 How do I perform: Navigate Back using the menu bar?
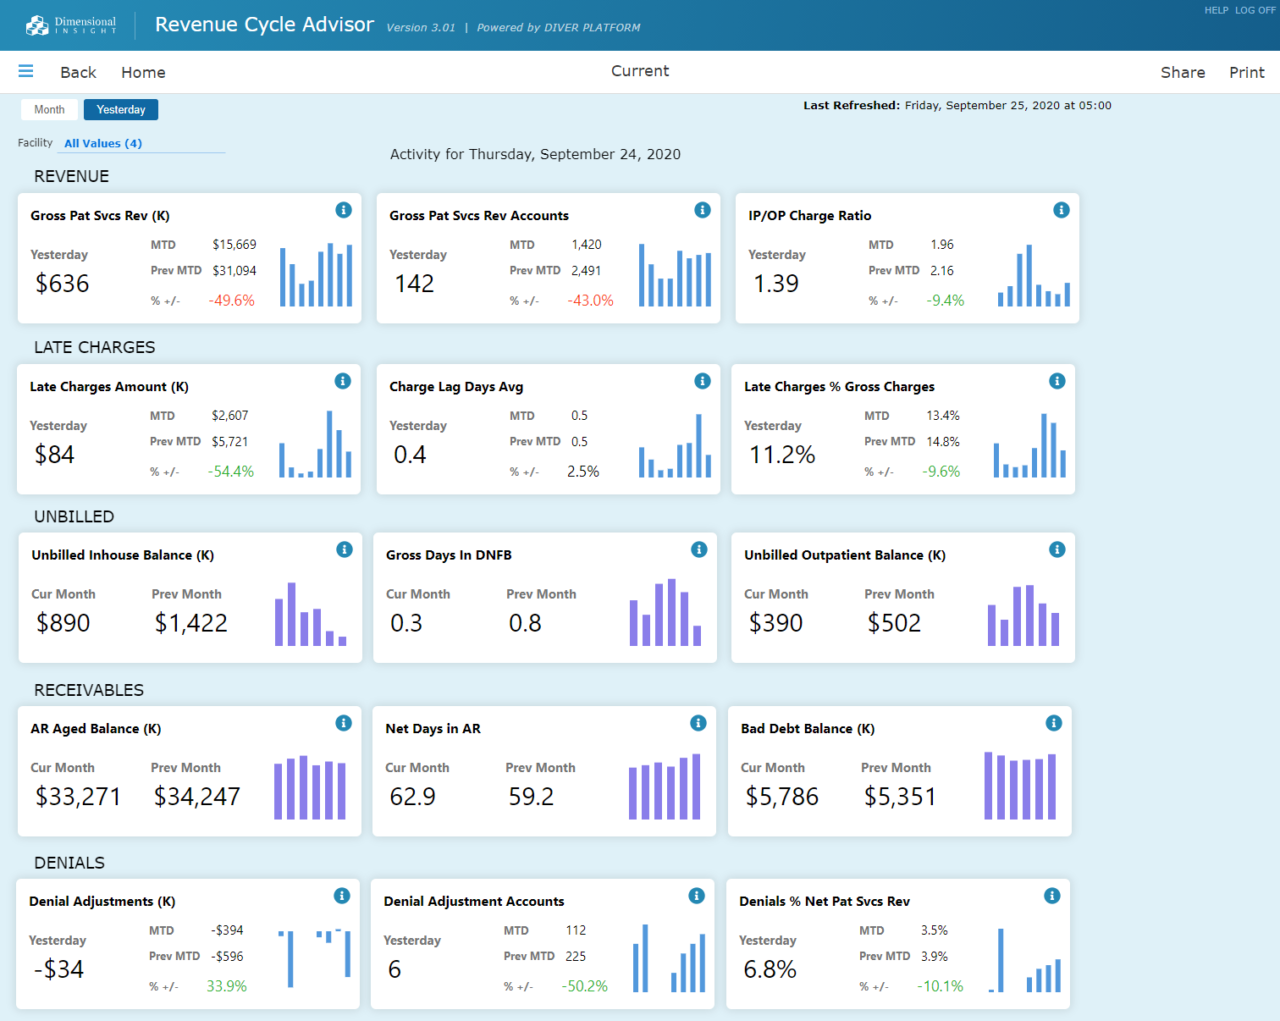[x=77, y=72]
